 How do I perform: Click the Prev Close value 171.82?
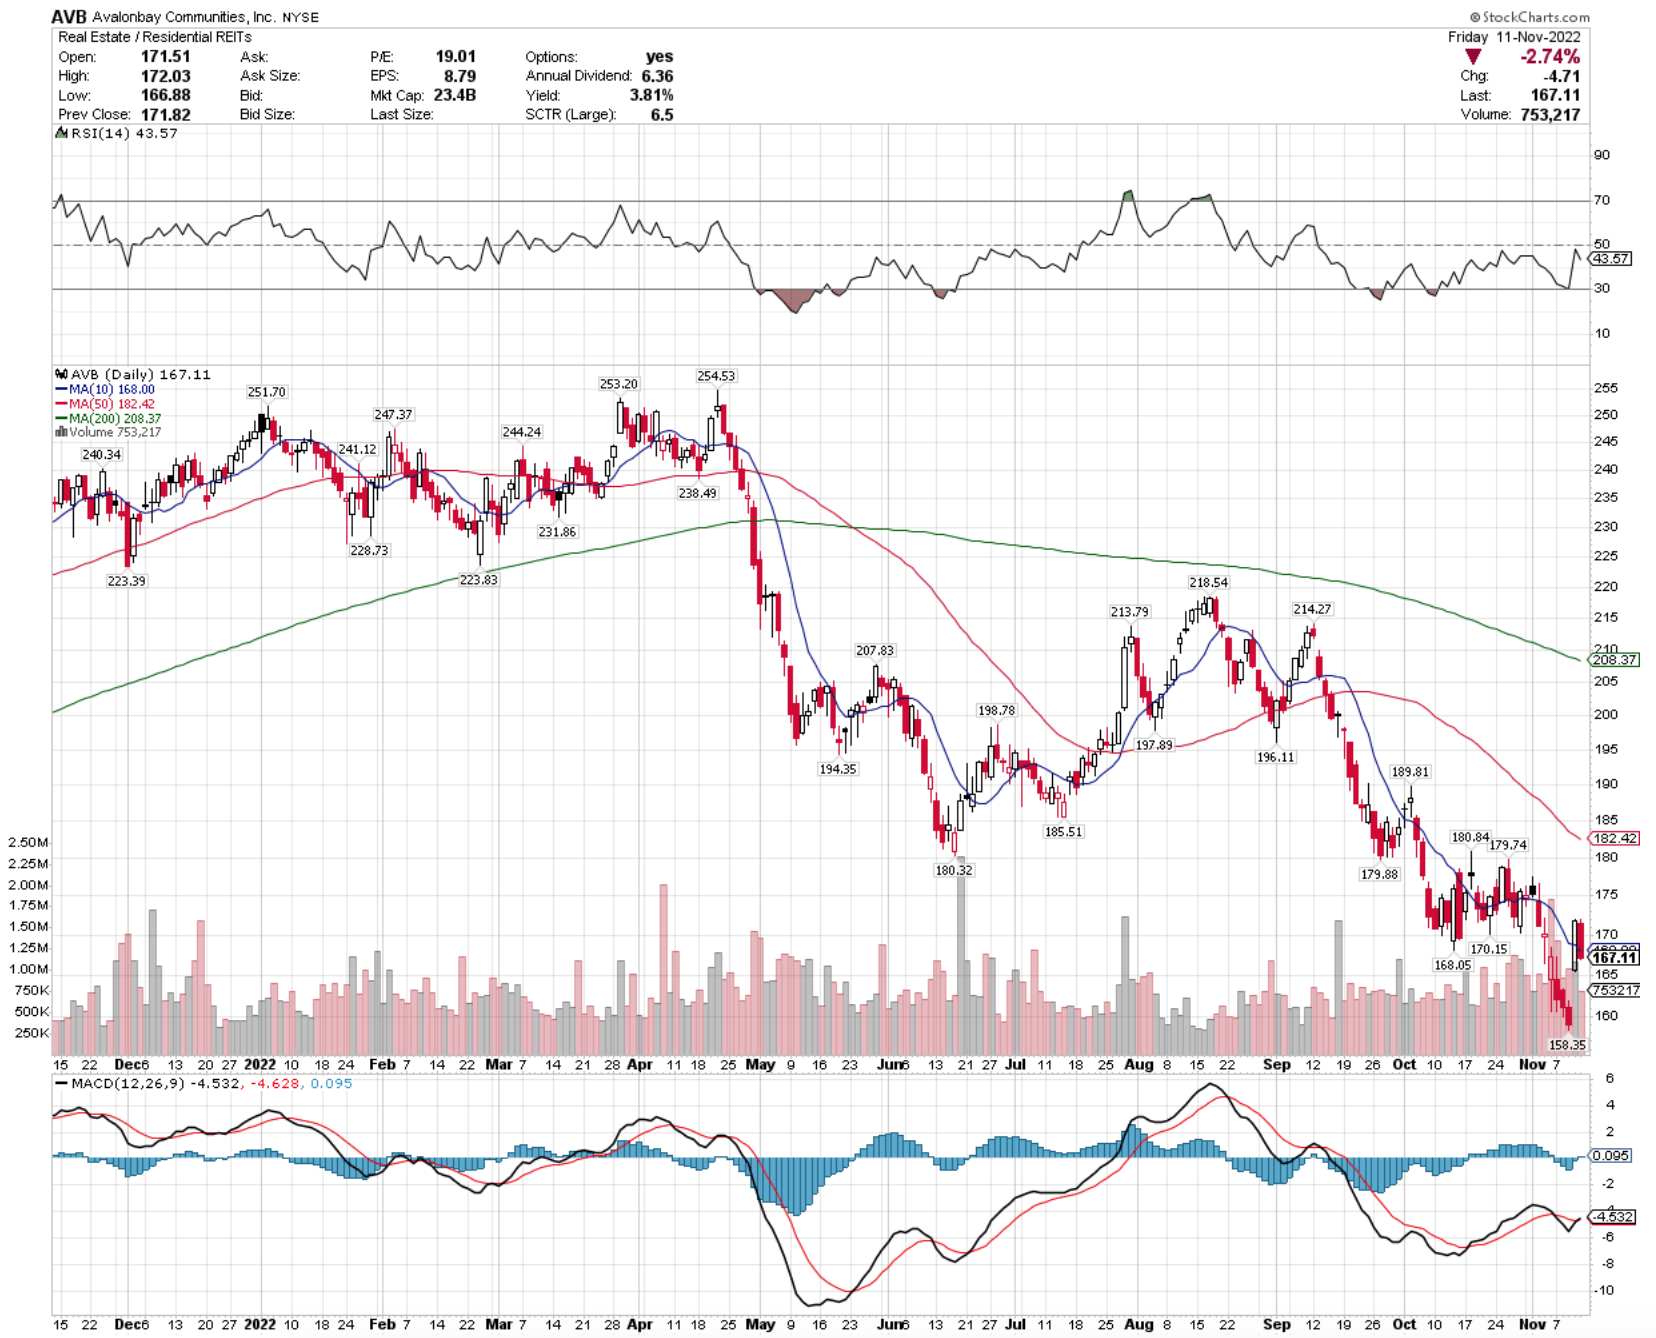(x=165, y=115)
